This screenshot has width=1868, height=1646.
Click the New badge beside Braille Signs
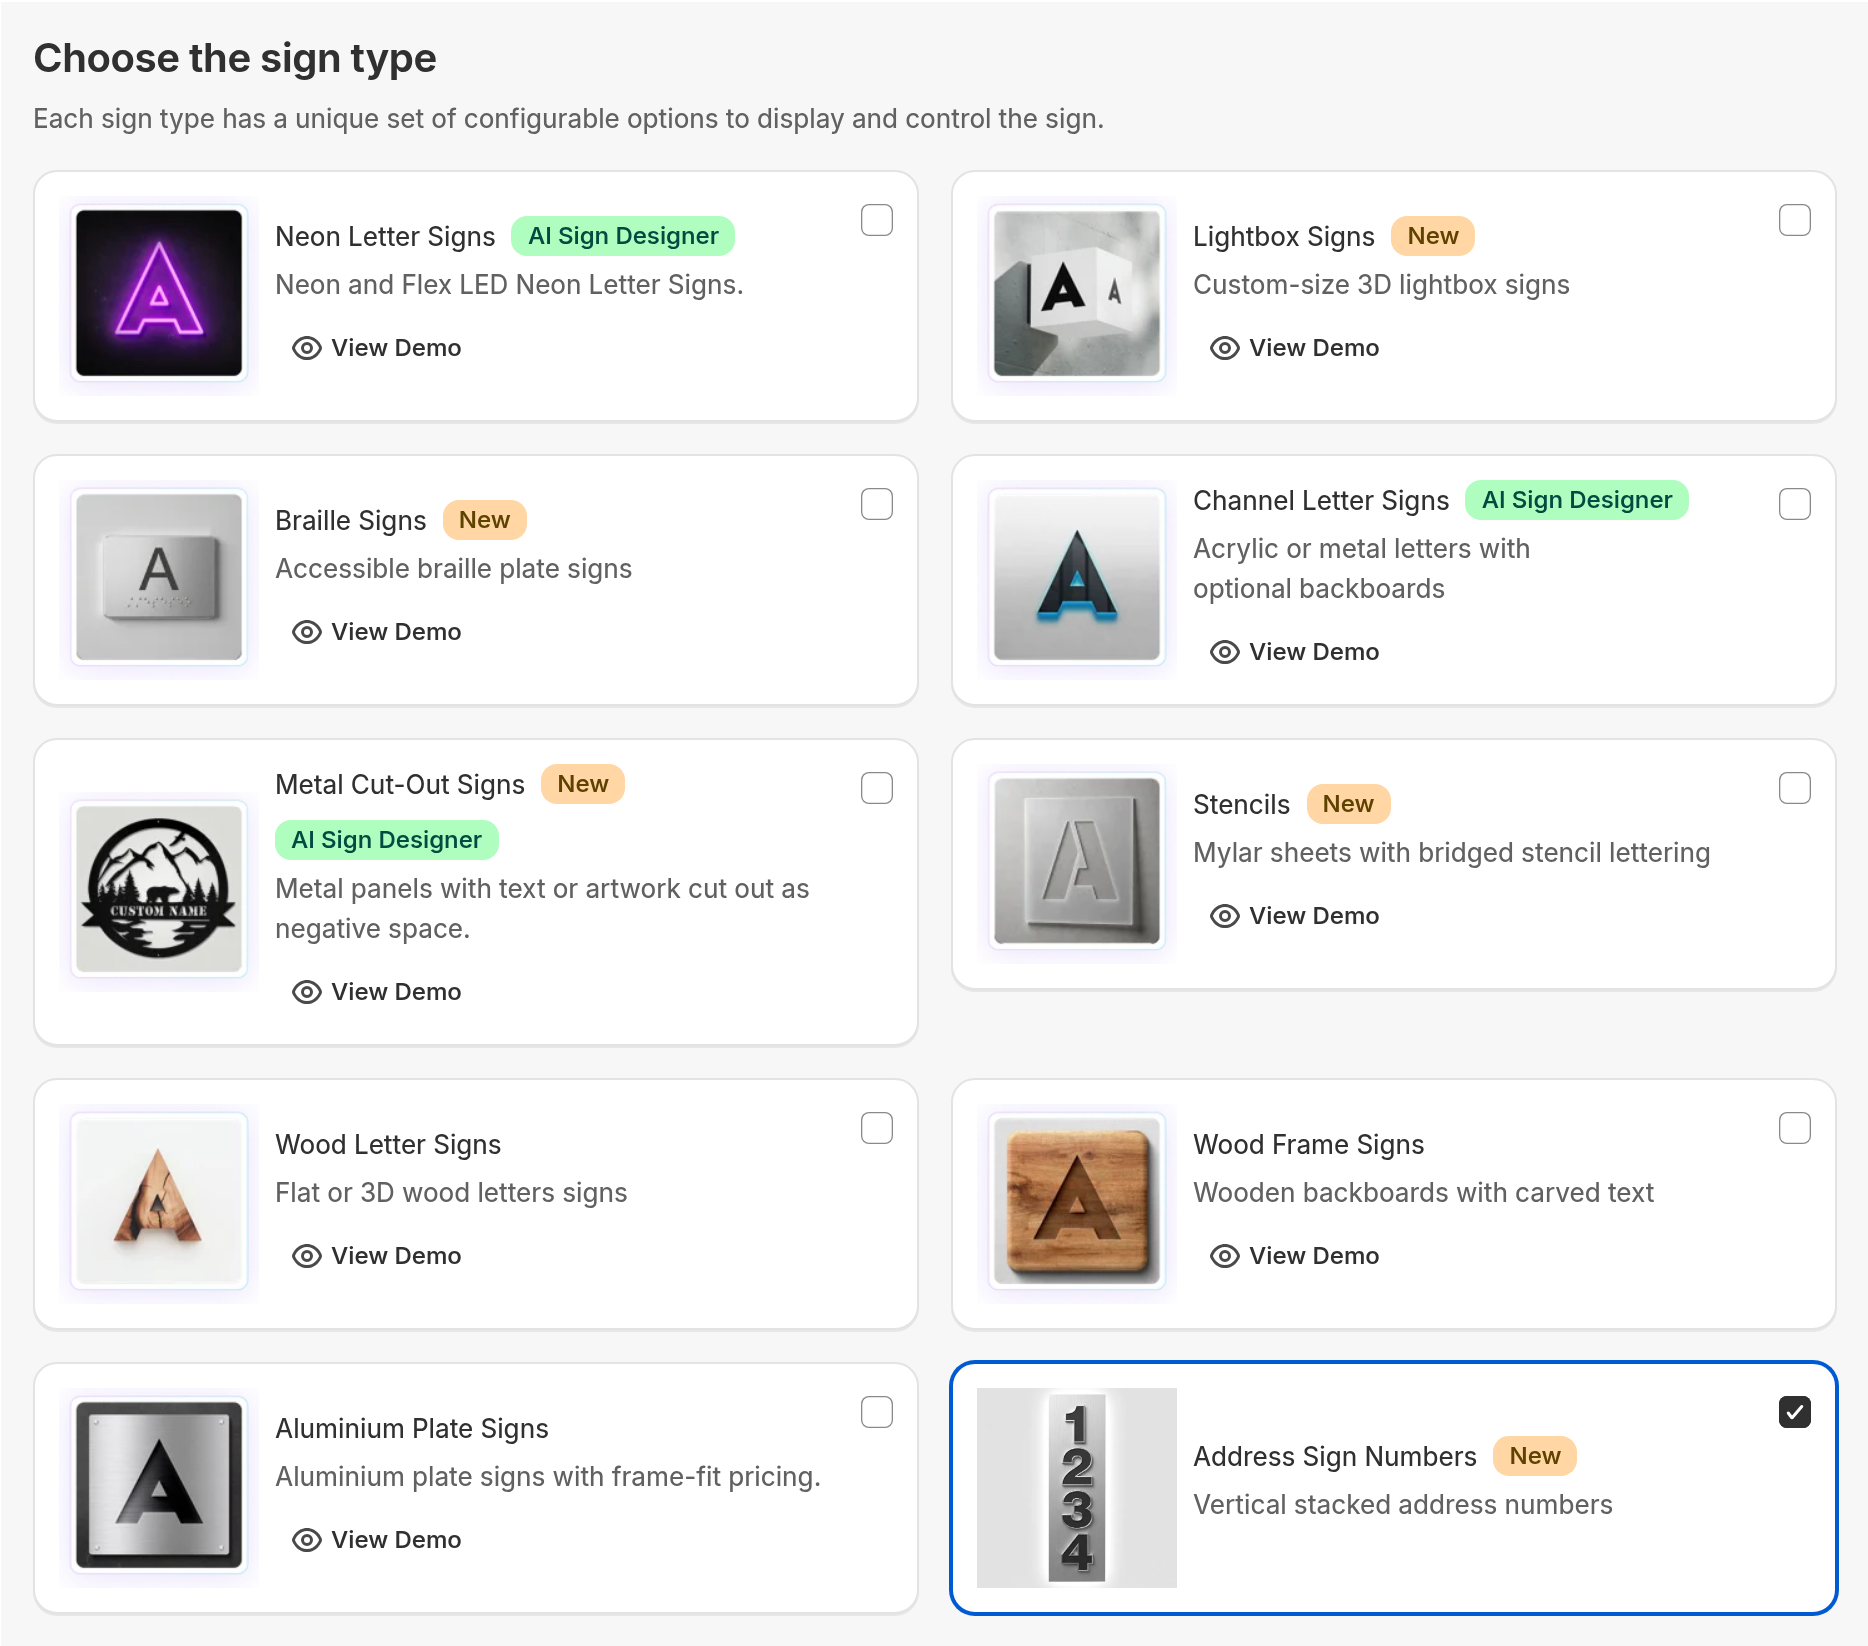pyautogui.click(x=485, y=520)
